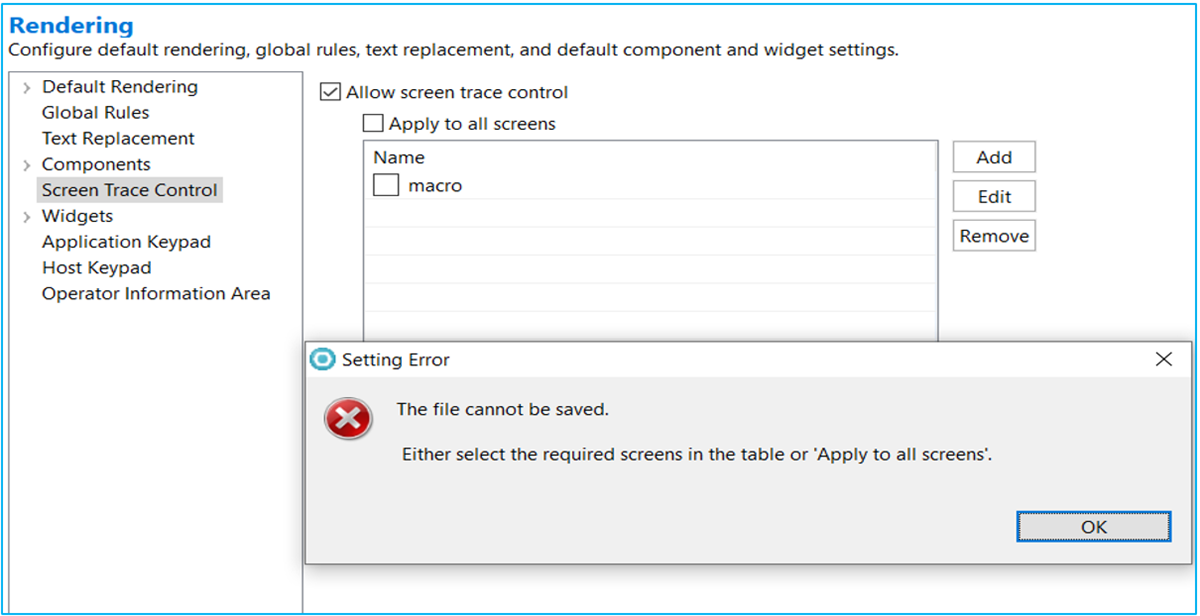Enable the Apply to all screens checkbox
This screenshot has height=616, width=1200.
click(x=373, y=125)
